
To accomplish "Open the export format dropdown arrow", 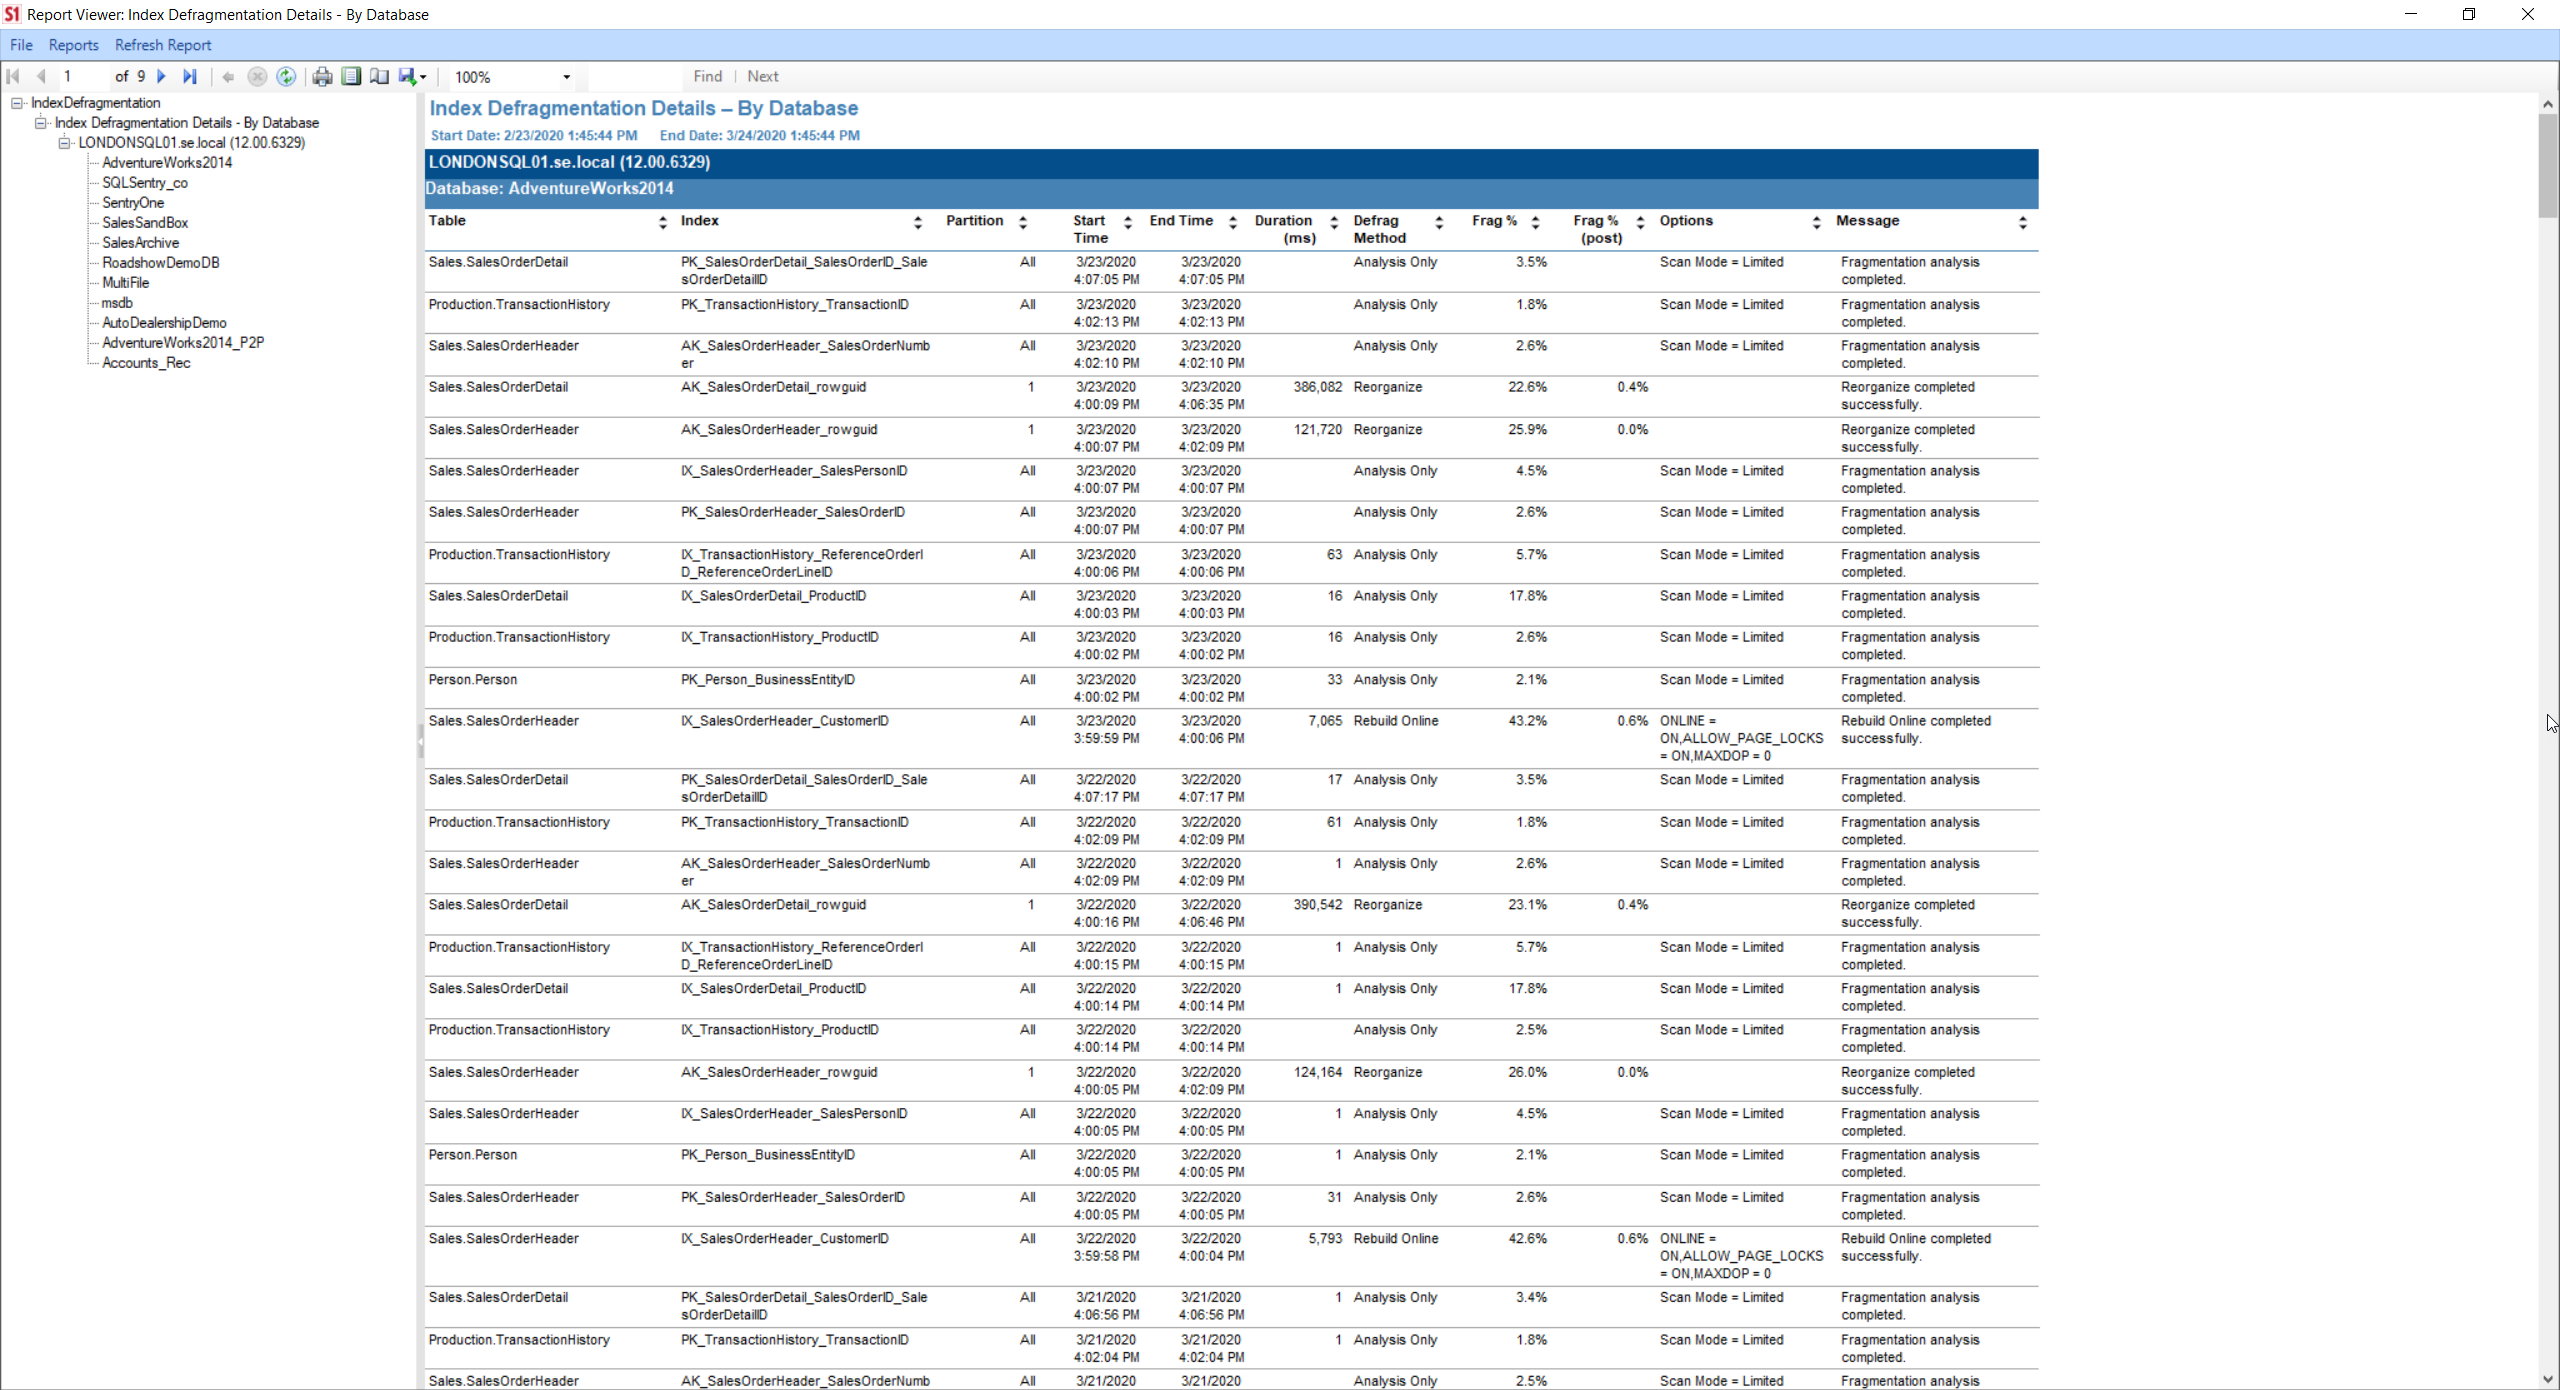I will 423,76.
